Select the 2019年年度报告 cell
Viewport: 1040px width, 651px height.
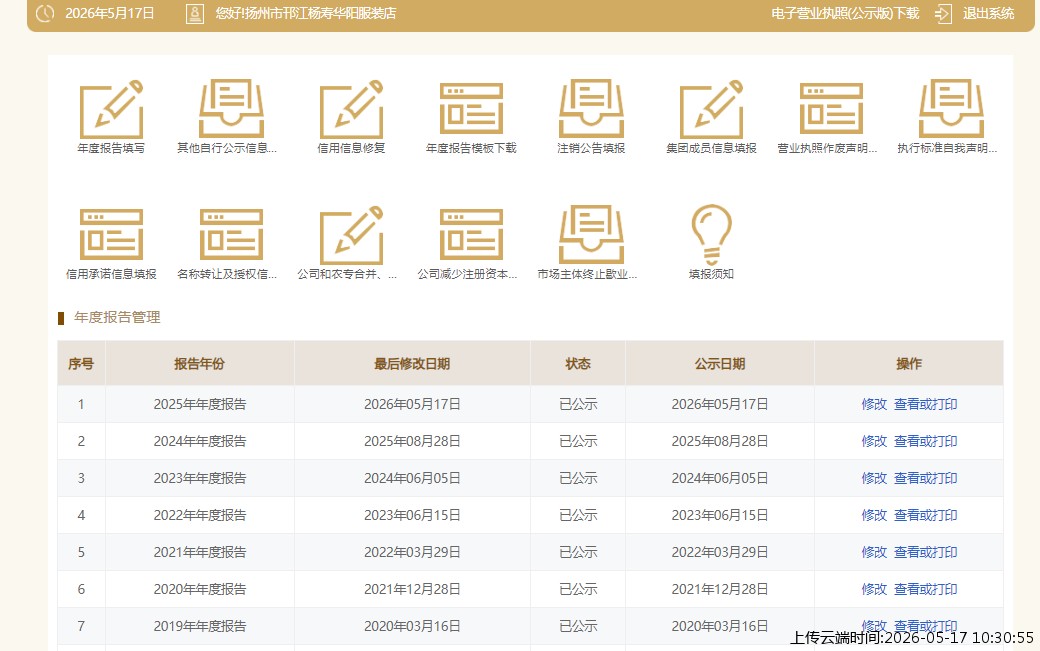click(x=200, y=626)
